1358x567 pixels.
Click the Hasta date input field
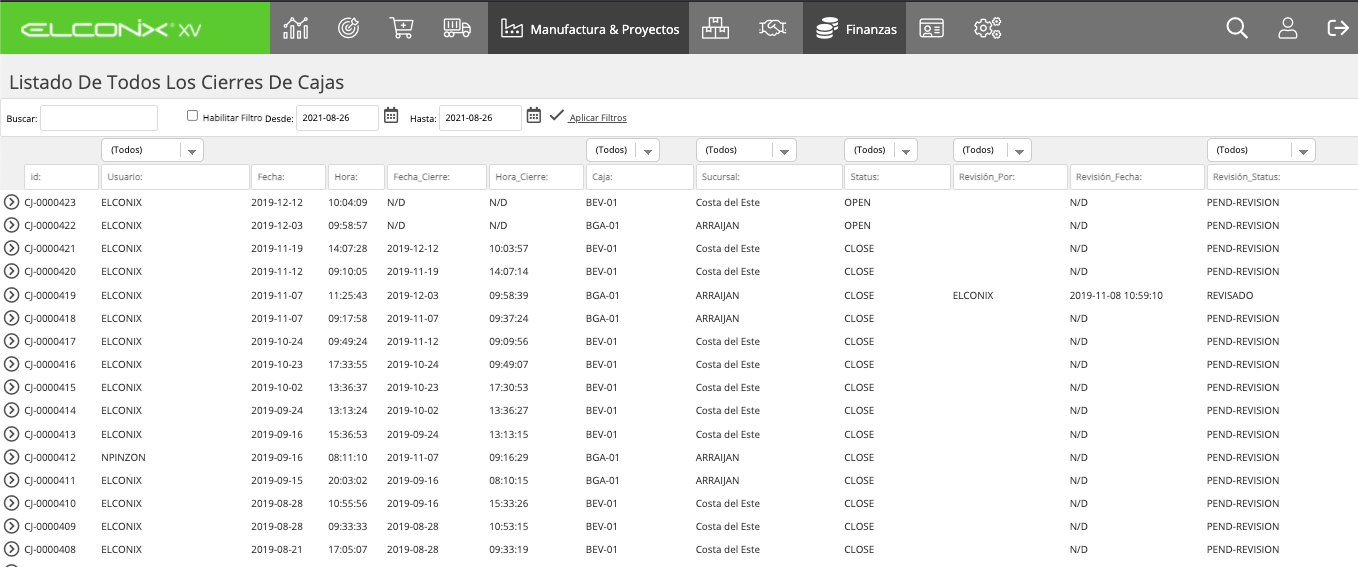480,118
